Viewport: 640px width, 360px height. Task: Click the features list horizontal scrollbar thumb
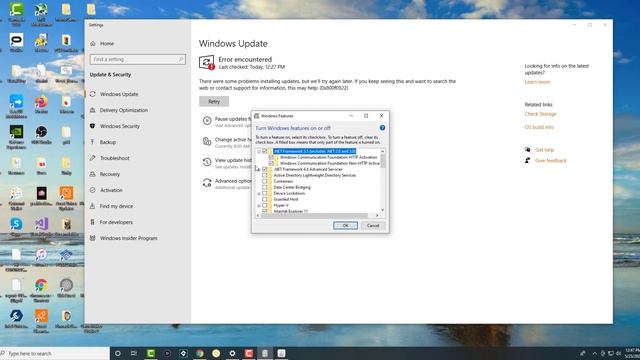point(314,216)
